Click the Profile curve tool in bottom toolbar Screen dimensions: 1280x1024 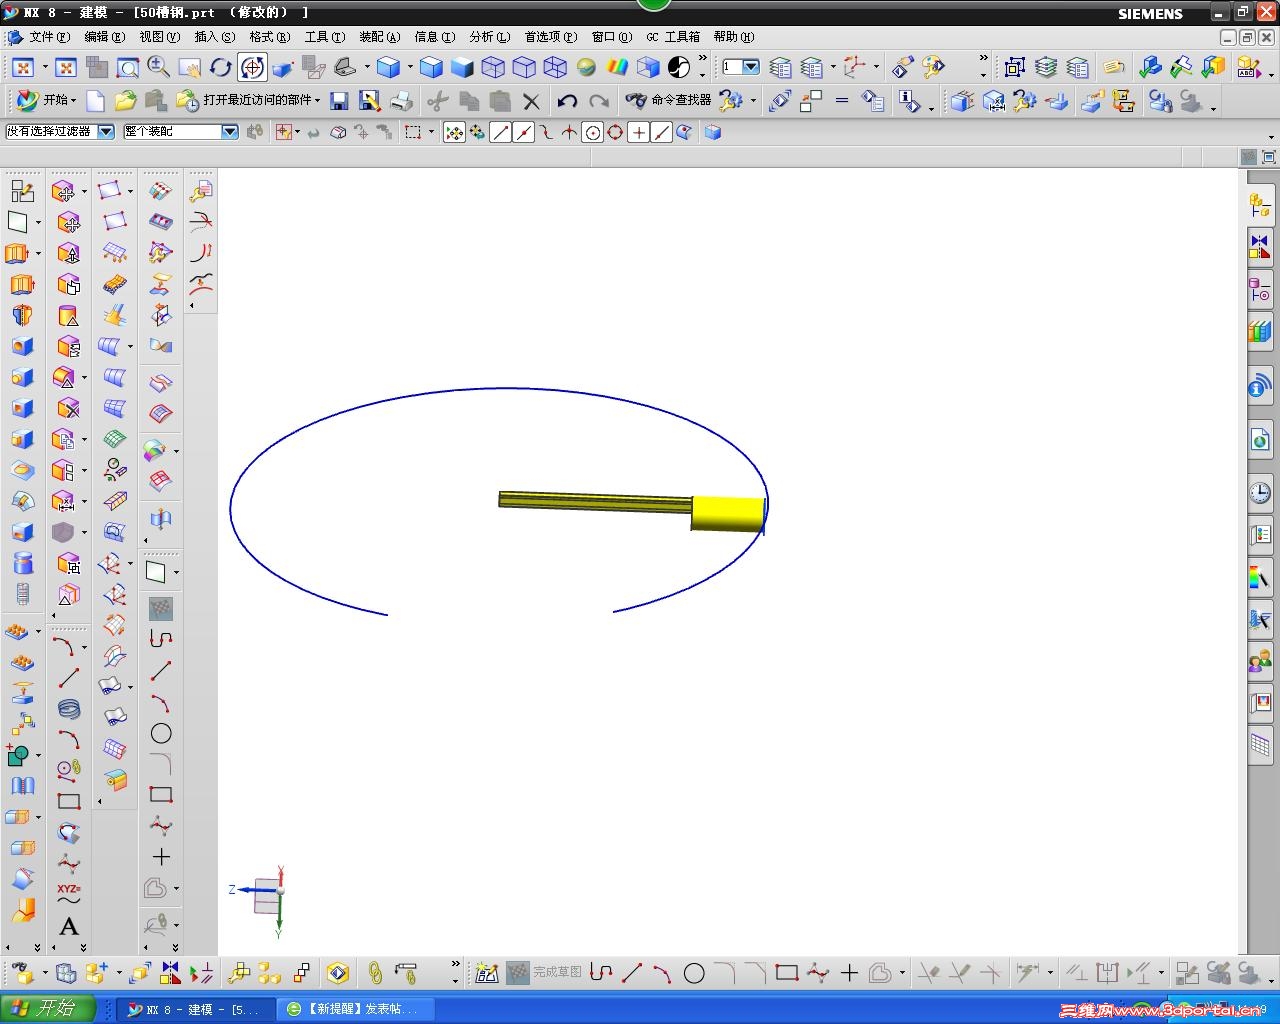click(601, 972)
